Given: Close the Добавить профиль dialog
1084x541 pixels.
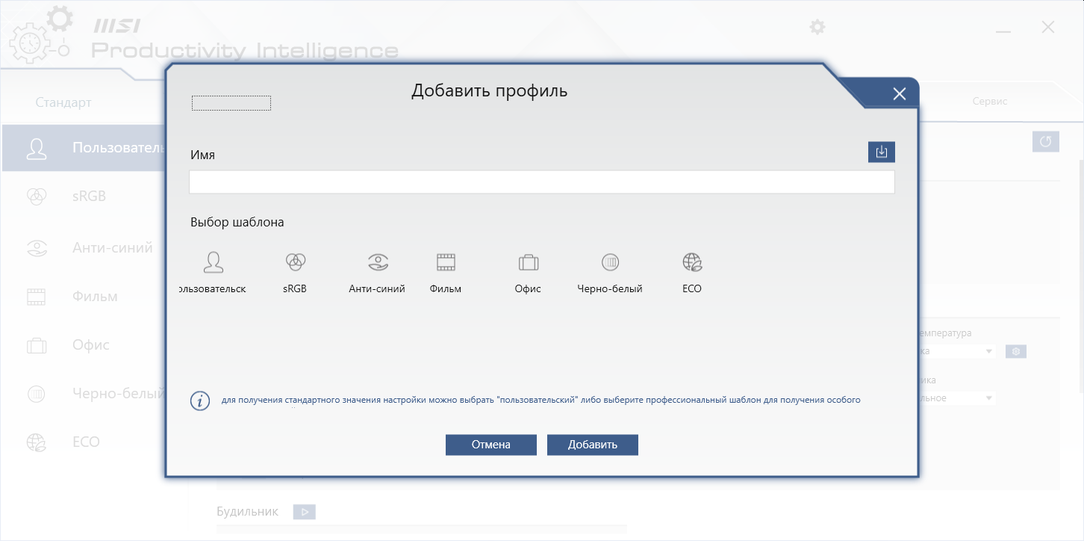Looking at the screenshot, I should [899, 94].
